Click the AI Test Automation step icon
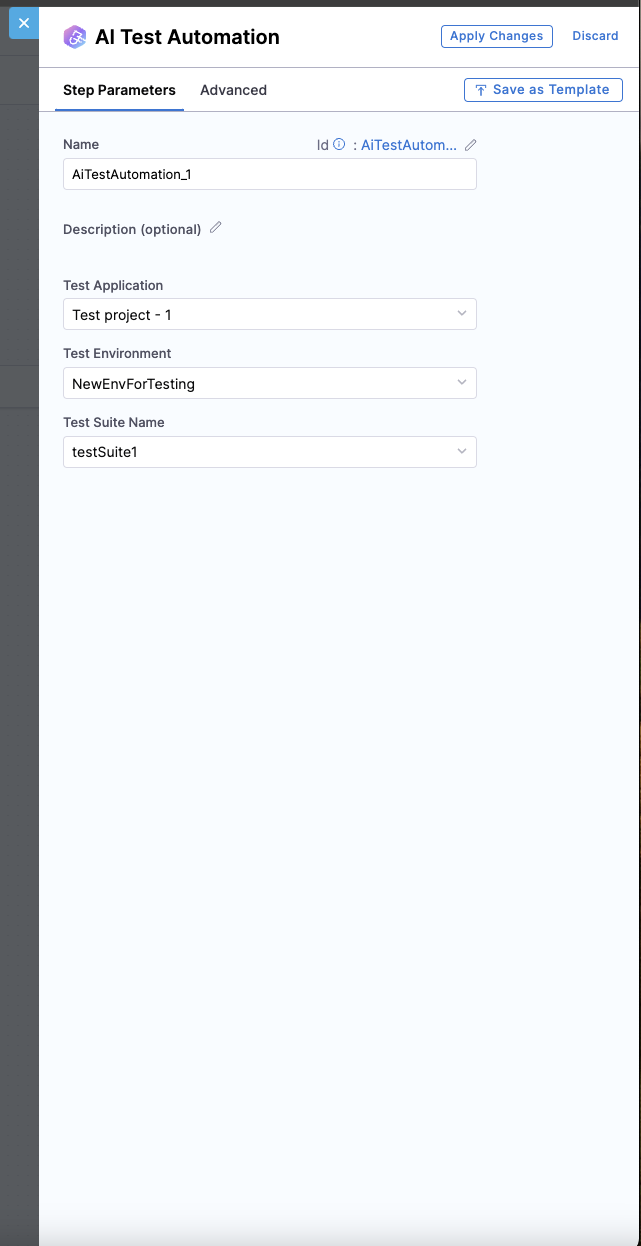 pyautogui.click(x=75, y=36)
